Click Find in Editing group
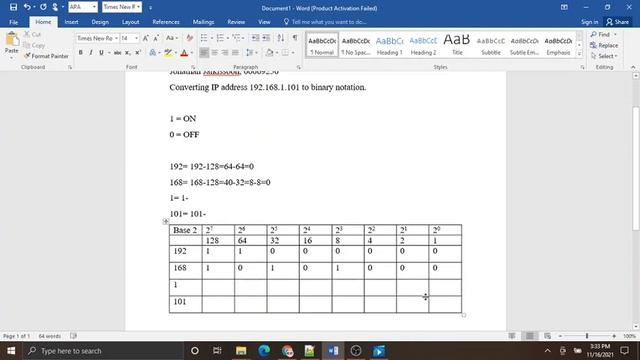Screen dimensions: 640x360 tap(600, 35)
